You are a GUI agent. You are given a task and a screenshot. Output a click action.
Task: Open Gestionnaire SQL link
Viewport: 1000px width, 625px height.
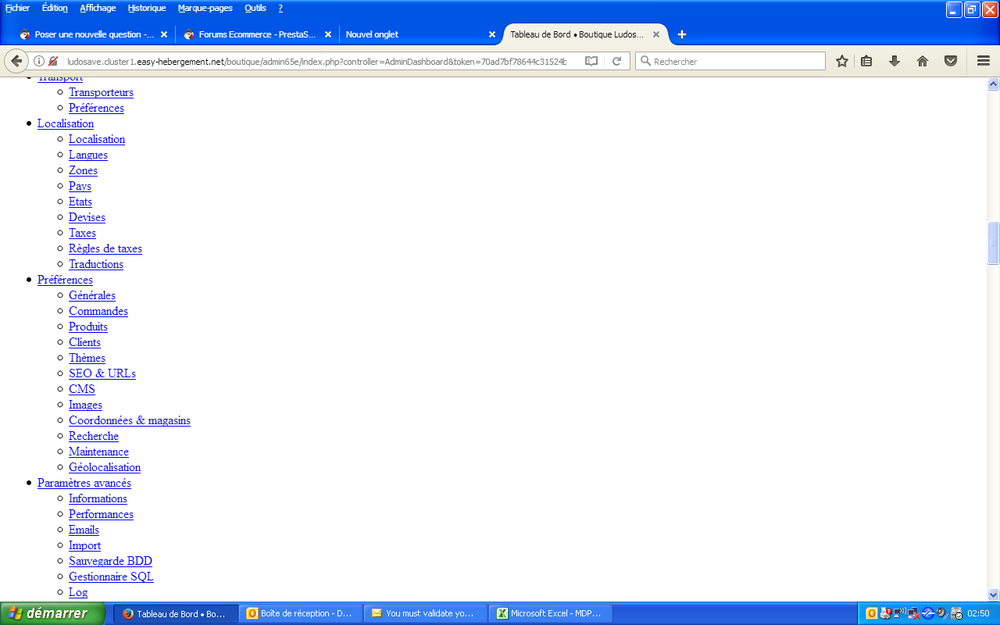pyautogui.click(x=111, y=577)
